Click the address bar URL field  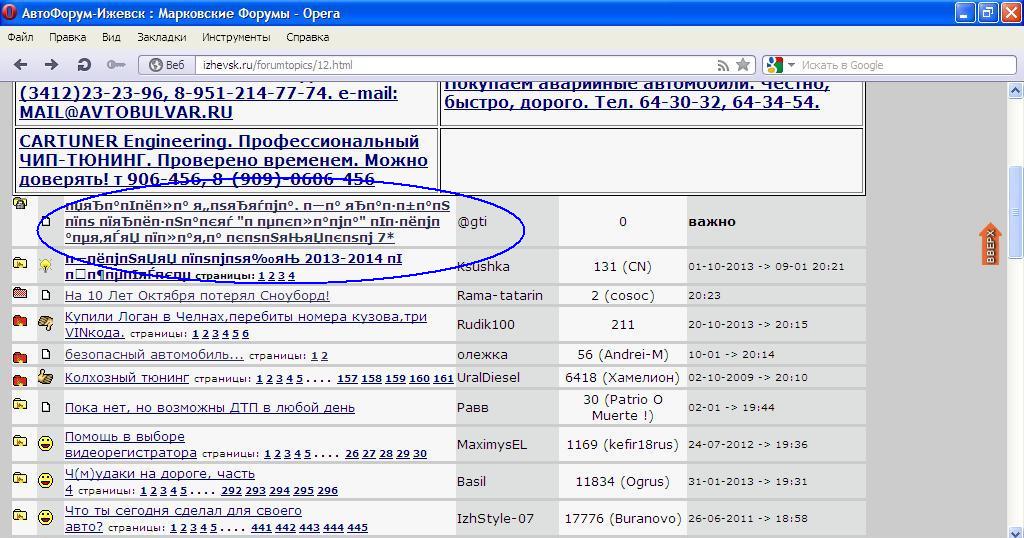(x=450, y=65)
